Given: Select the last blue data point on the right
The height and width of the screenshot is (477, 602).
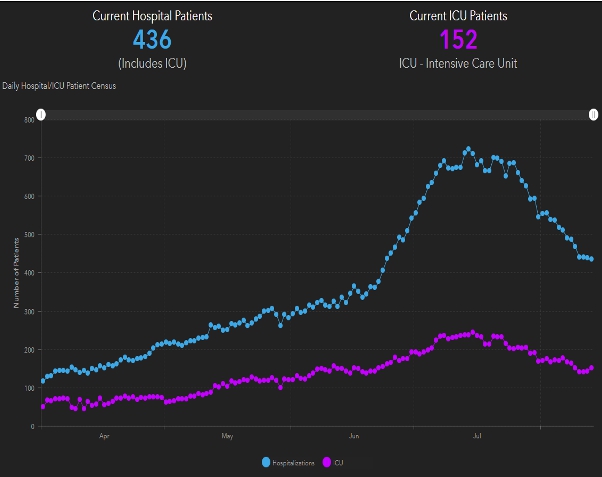Looking at the screenshot, I should [x=591, y=259].
